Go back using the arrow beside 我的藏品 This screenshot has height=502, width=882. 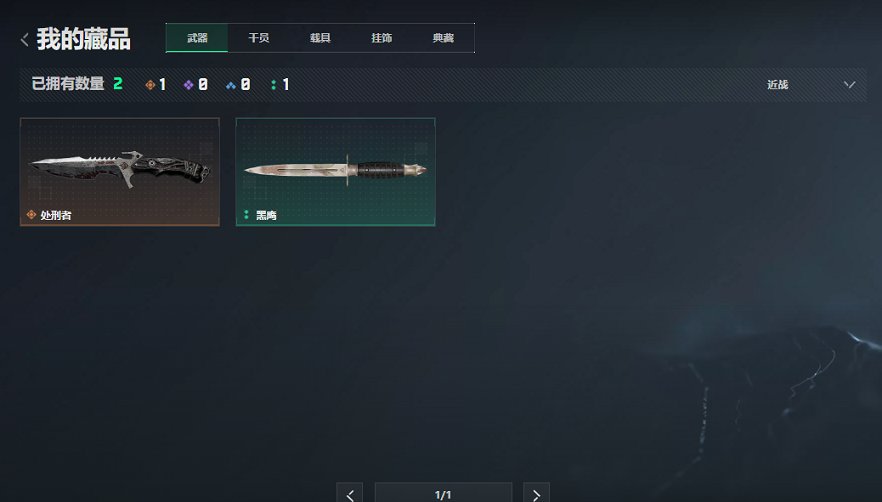tap(25, 39)
